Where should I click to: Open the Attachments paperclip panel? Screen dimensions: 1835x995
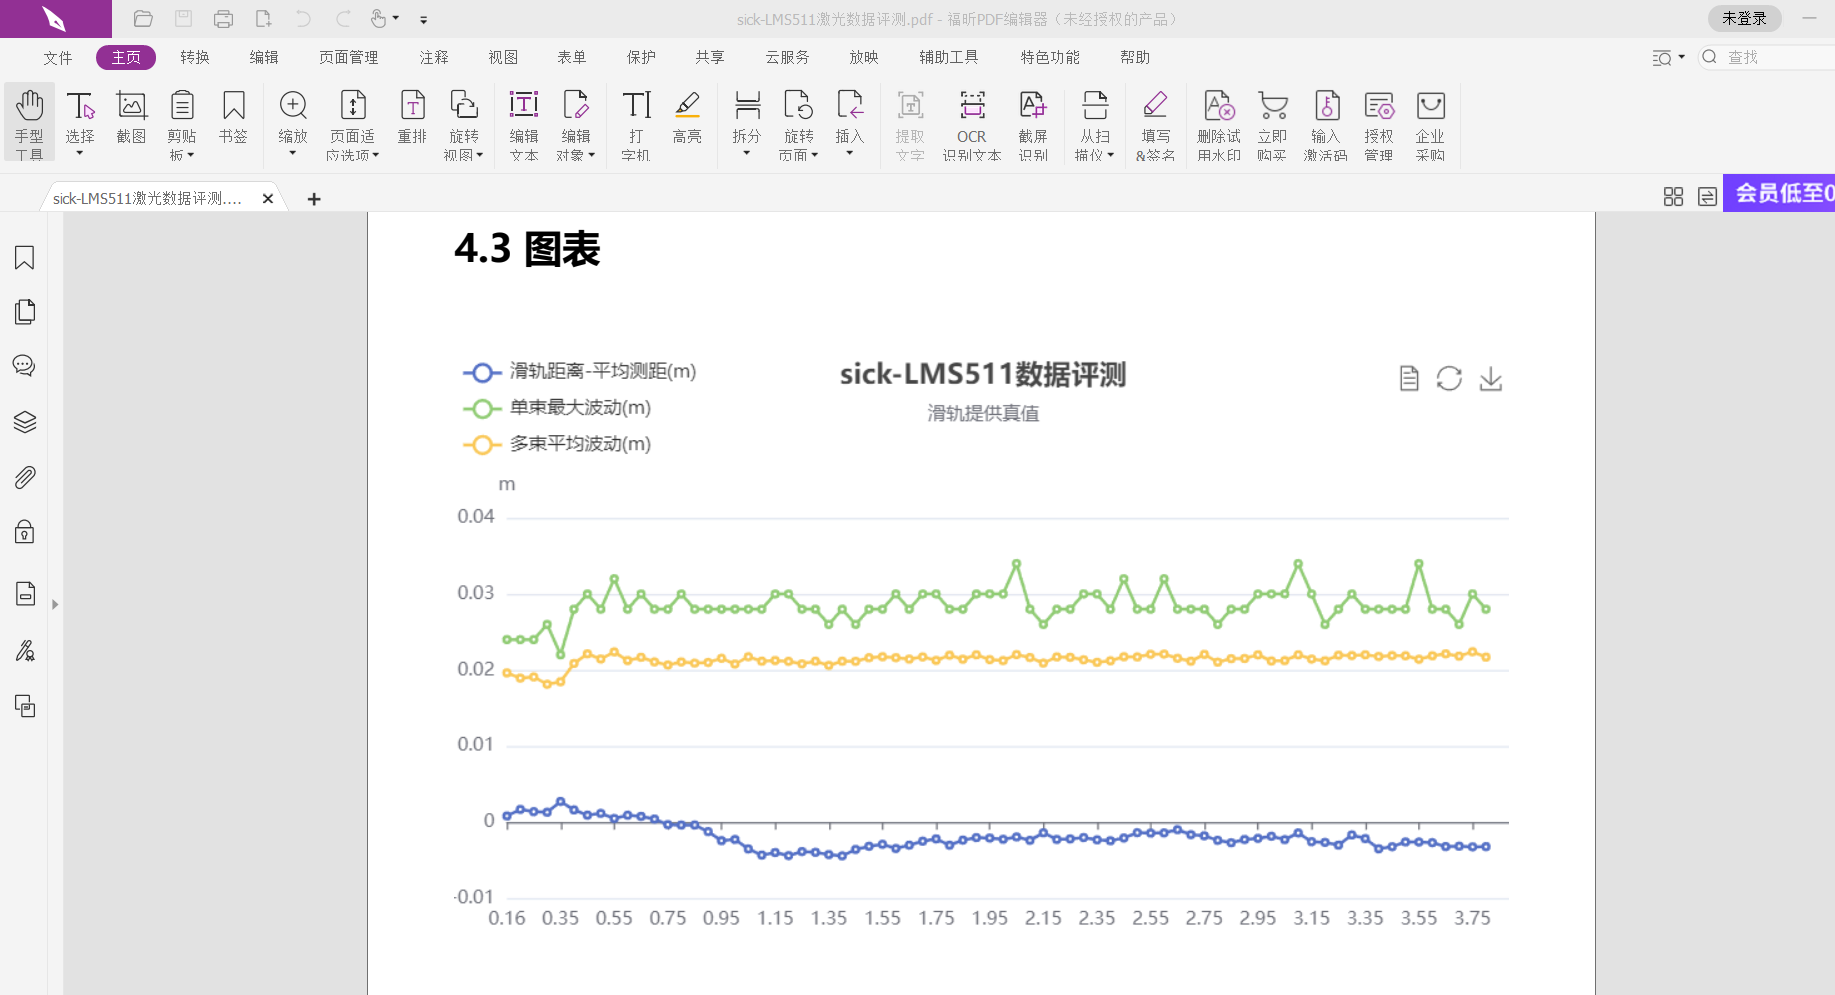(25, 477)
